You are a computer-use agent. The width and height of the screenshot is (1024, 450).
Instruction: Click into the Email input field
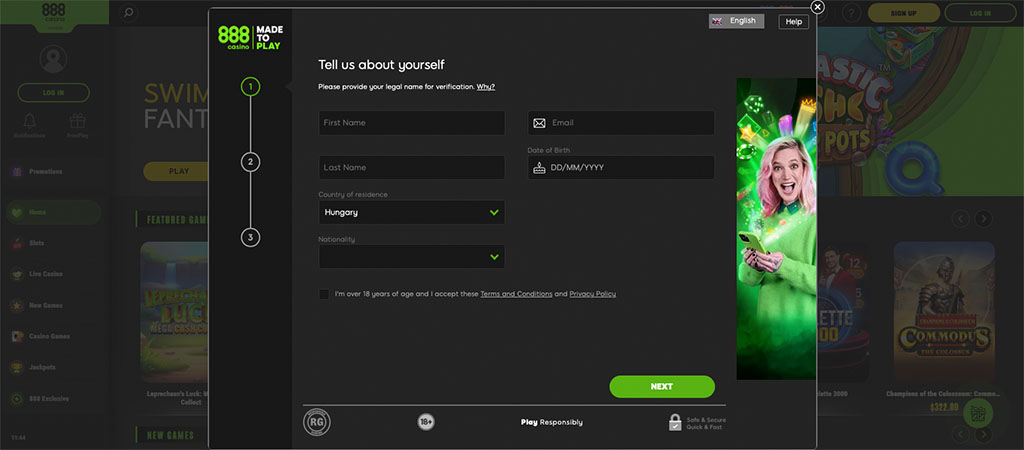click(x=630, y=123)
